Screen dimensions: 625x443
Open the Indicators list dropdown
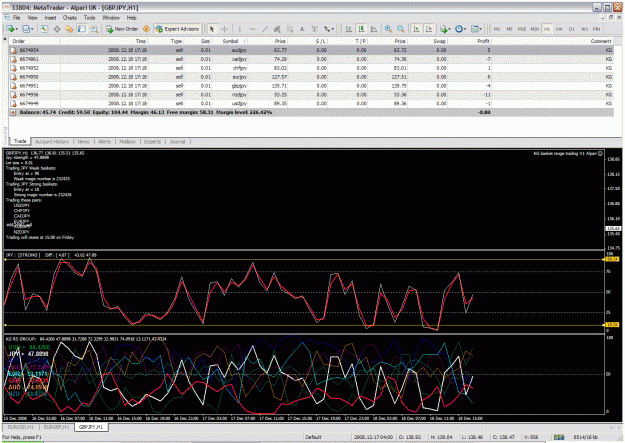pos(445,29)
